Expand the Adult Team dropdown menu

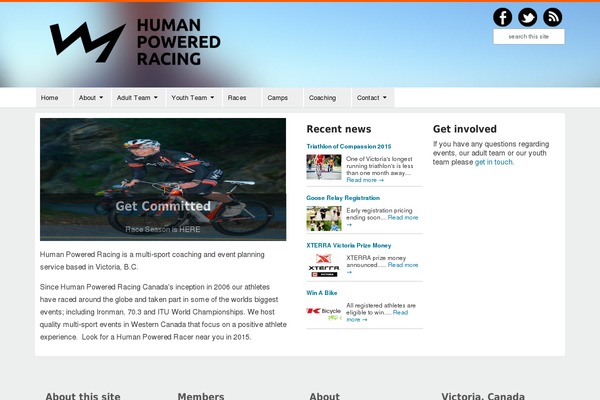pyautogui.click(x=138, y=98)
